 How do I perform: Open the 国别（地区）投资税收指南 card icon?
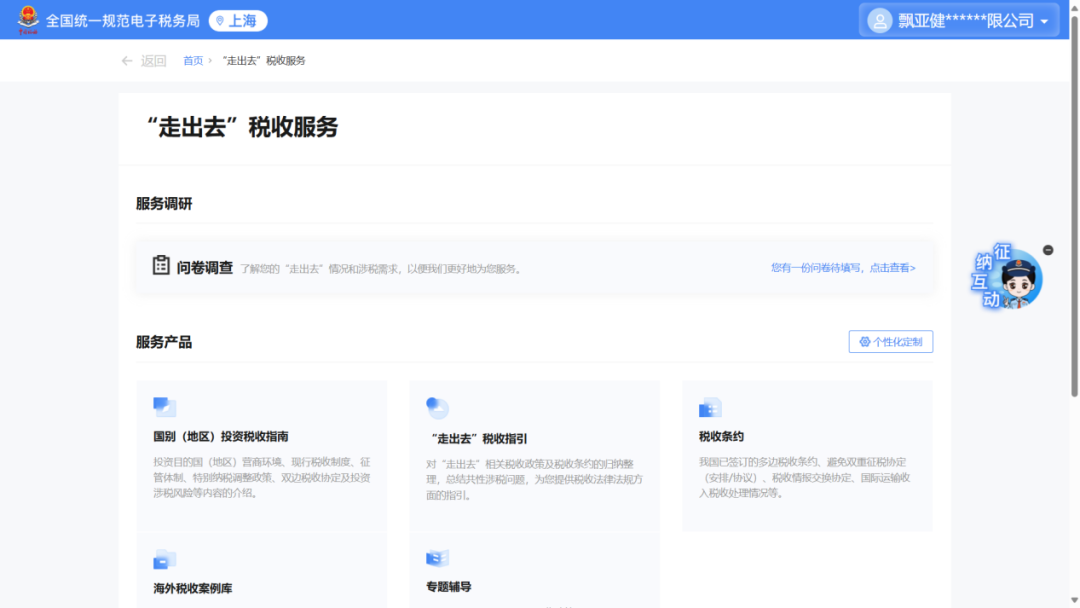(x=163, y=406)
